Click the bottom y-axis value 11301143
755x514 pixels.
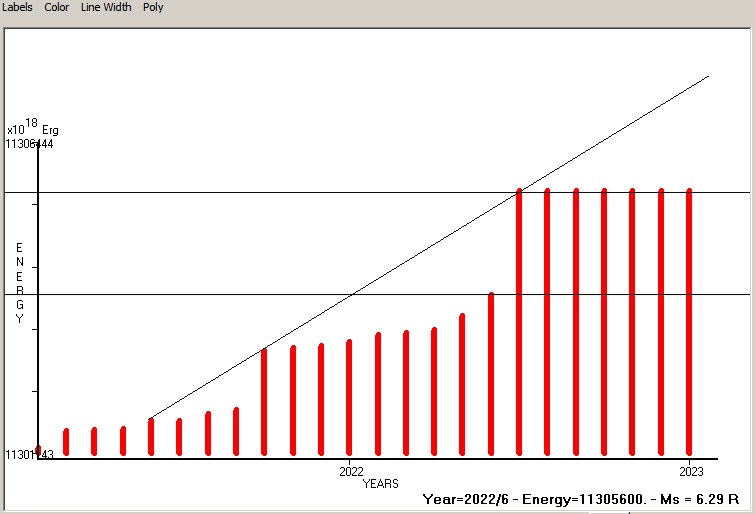(29, 455)
